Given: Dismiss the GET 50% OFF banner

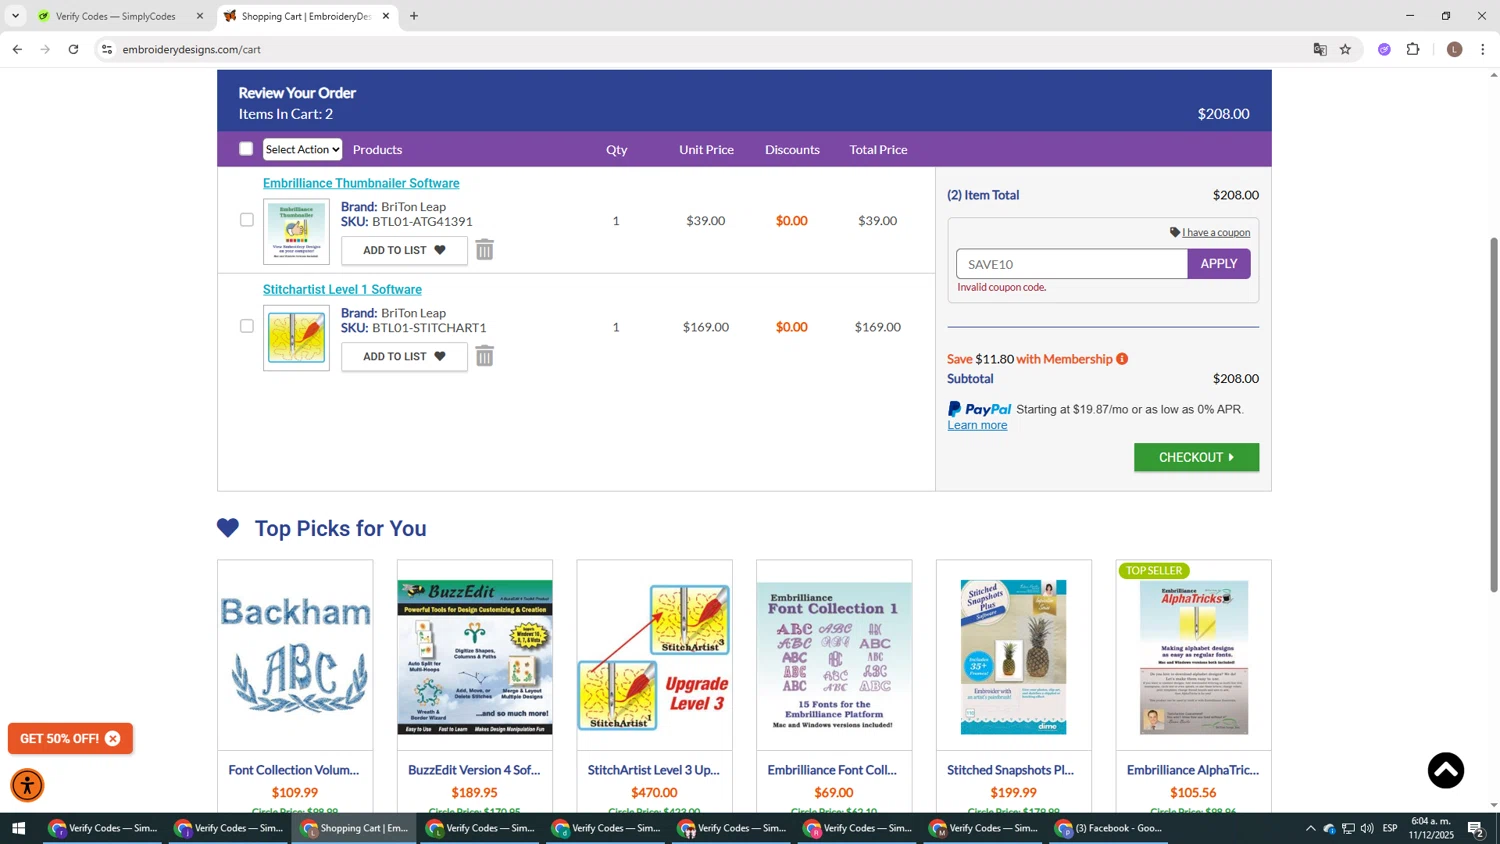Looking at the screenshot, I should pyautogui.click(x=113, y=739).
